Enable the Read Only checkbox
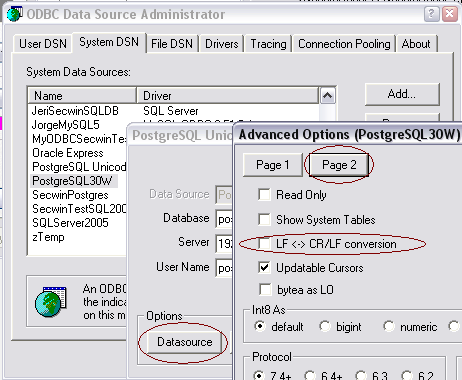This screenshot has width=462, height=380. coord(264,194)
